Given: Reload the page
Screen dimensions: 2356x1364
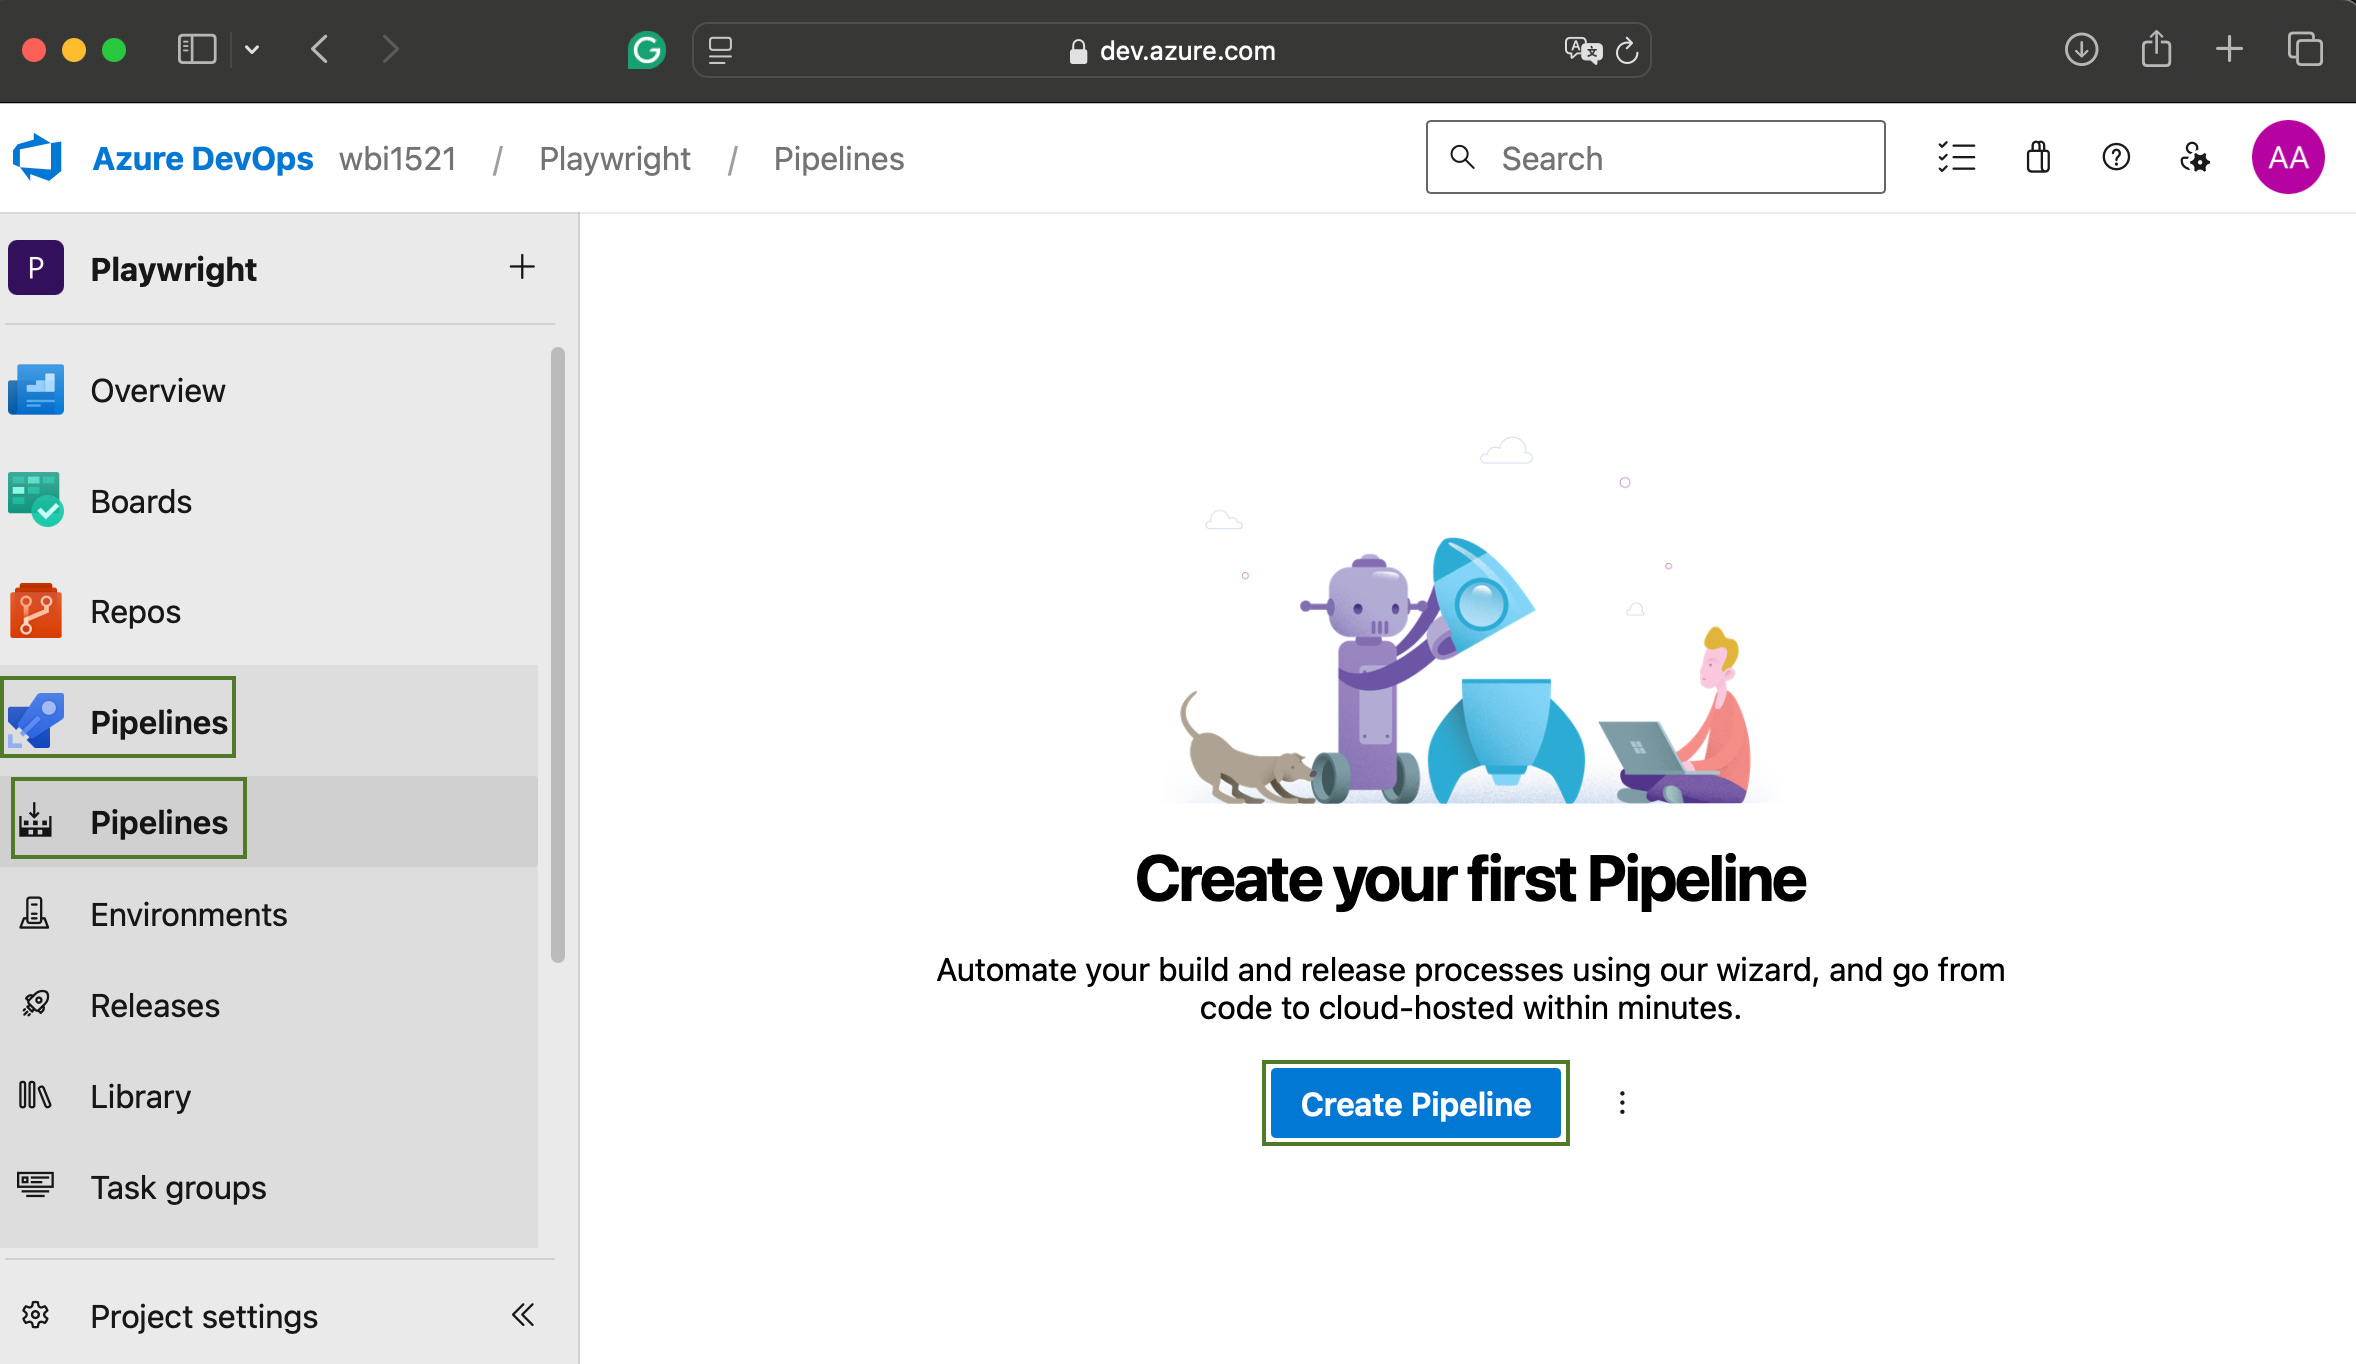Looking at the screenshot, I should tap(1628, 50).
